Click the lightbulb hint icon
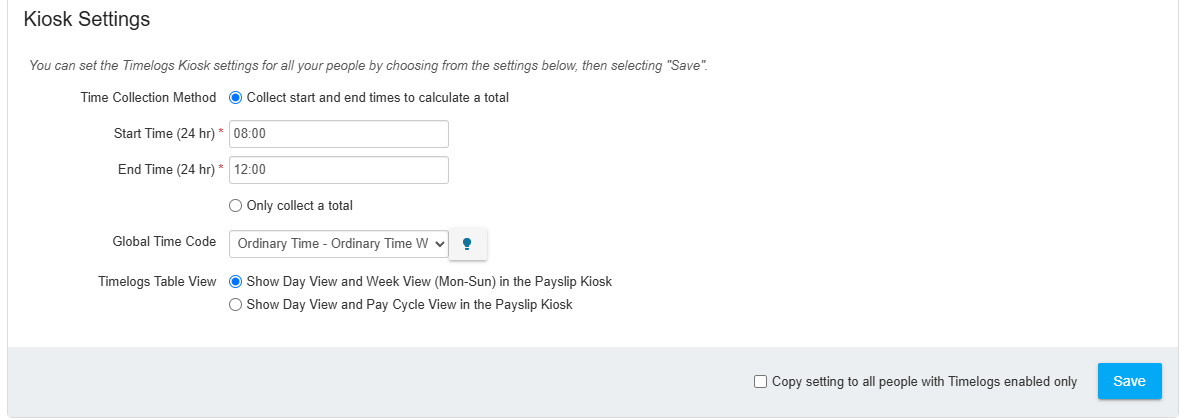The width and height of the screenshot is (1183, 420). [468, 244]
